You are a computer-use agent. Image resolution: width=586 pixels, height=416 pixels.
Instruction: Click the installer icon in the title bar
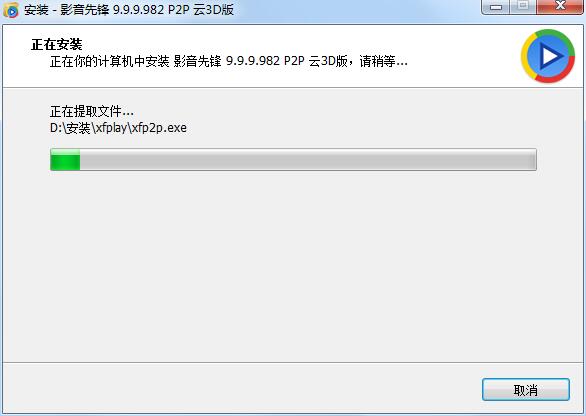(x=11, y=10)
